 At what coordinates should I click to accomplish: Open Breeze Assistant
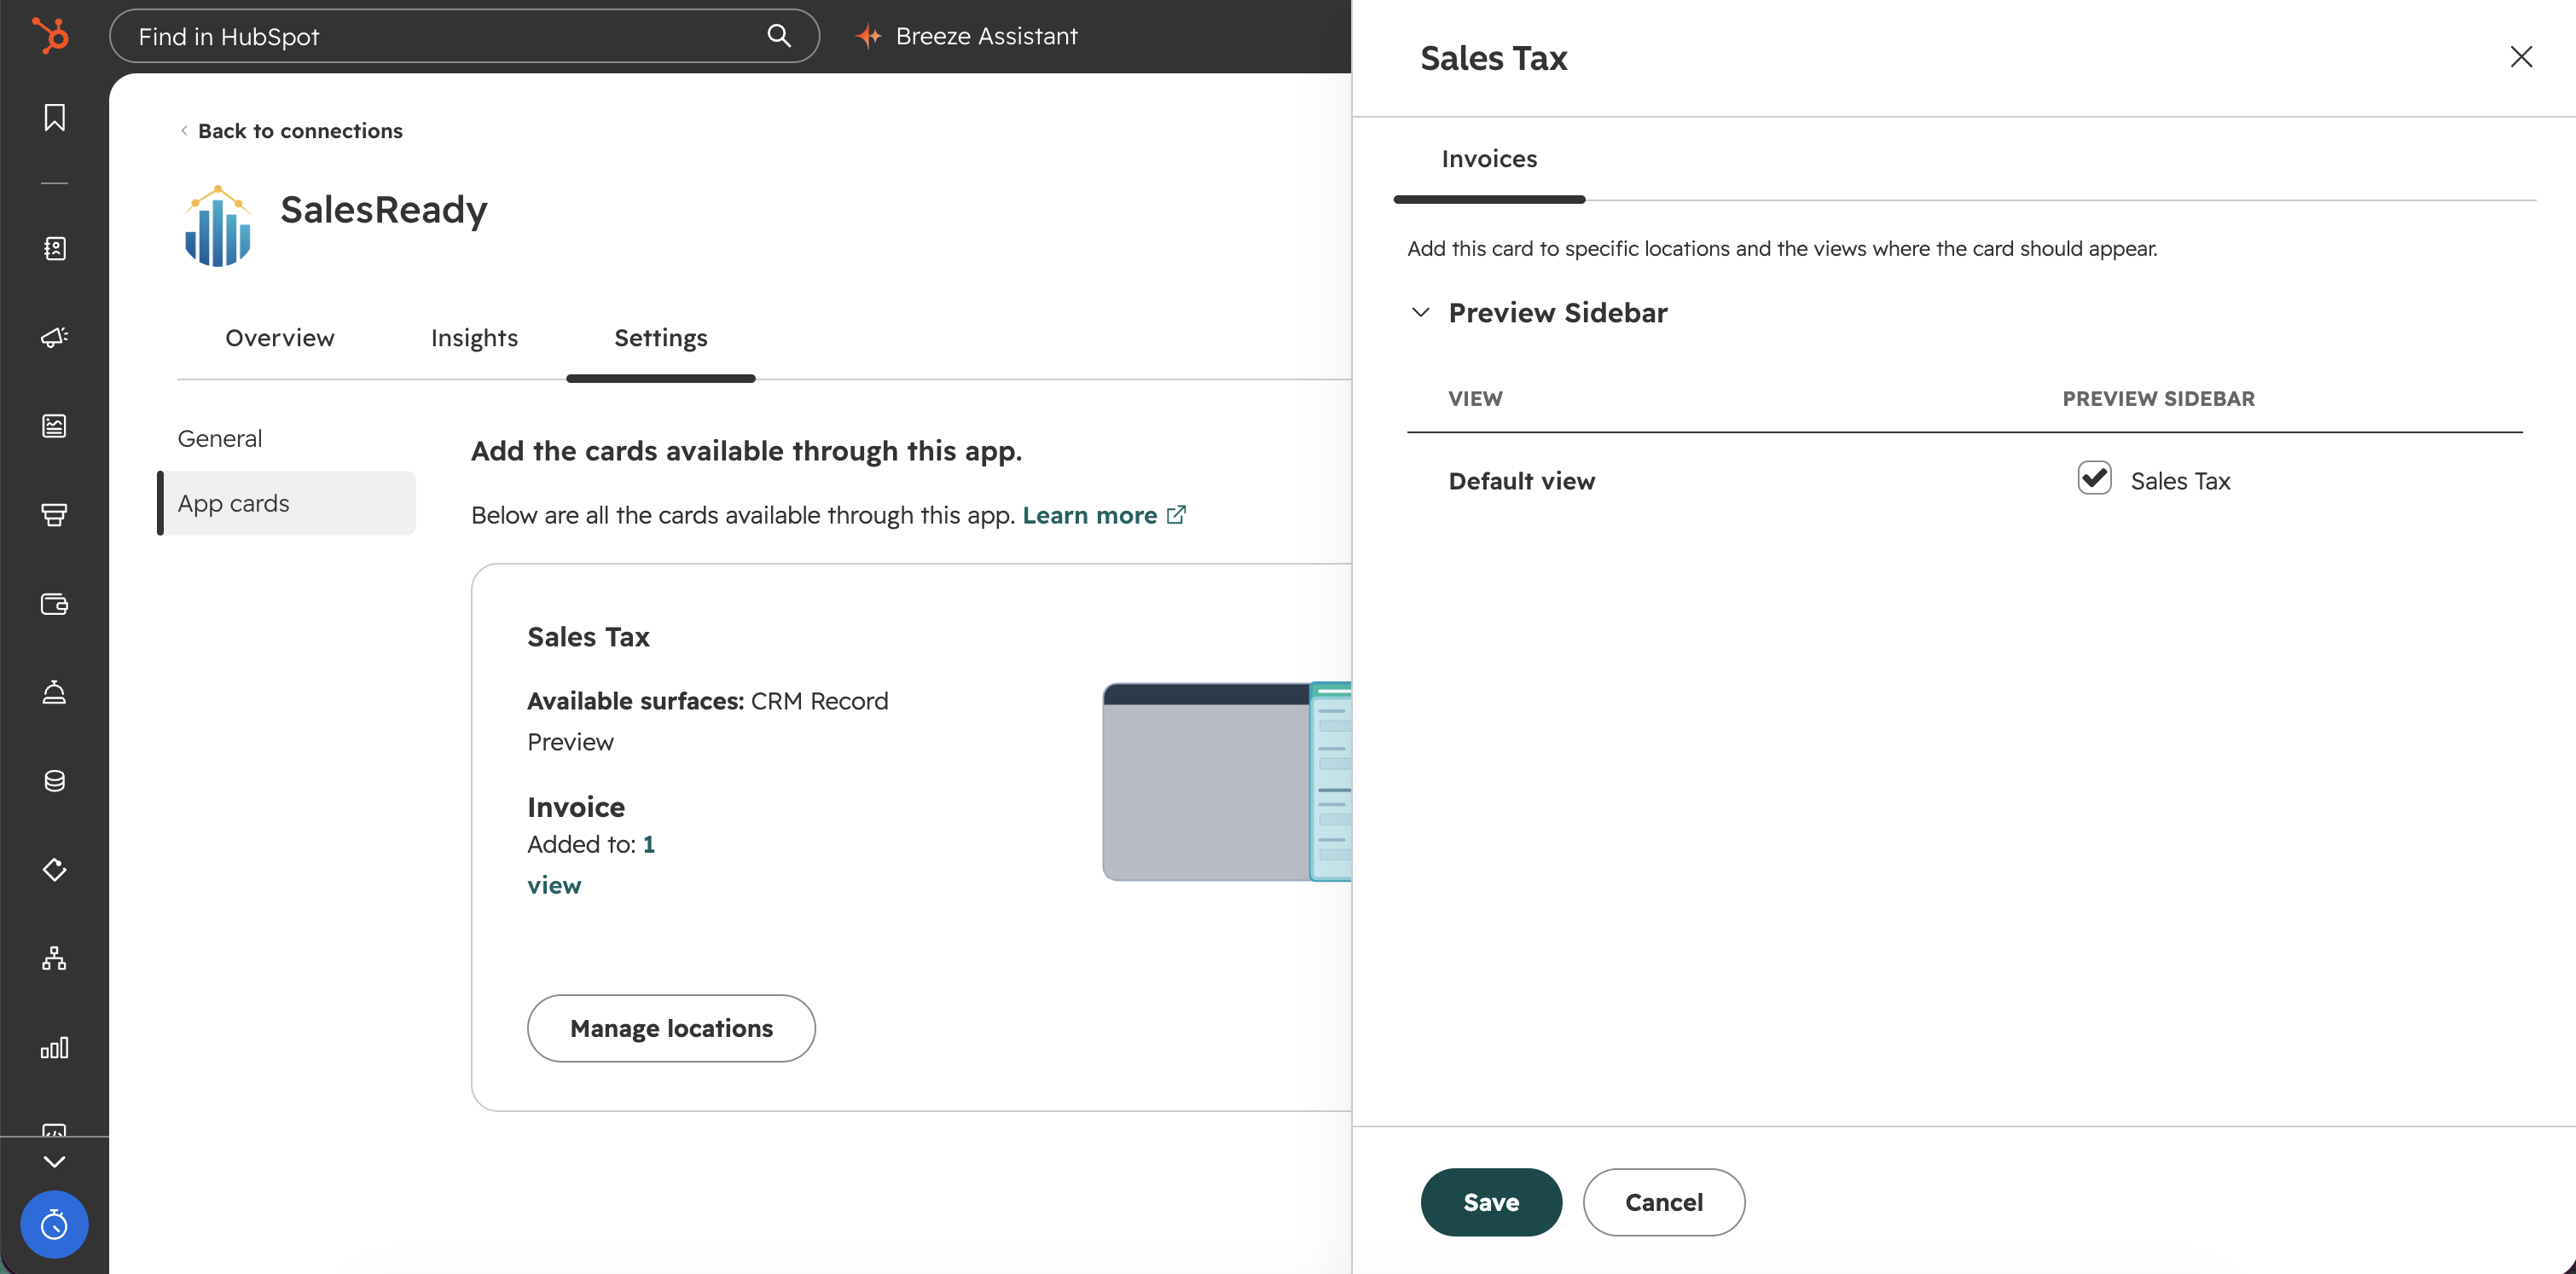(x=967, y=36)
